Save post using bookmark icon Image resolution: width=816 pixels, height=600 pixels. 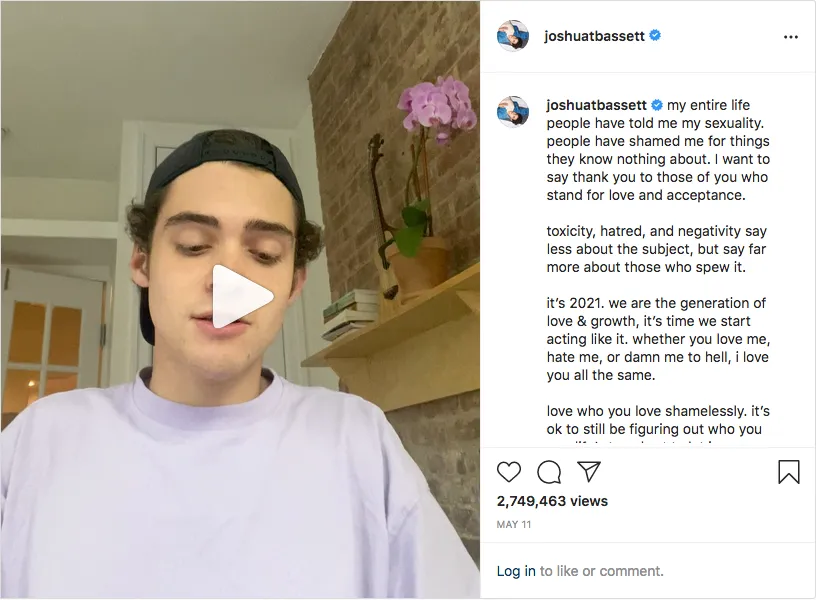coord(788,472)
